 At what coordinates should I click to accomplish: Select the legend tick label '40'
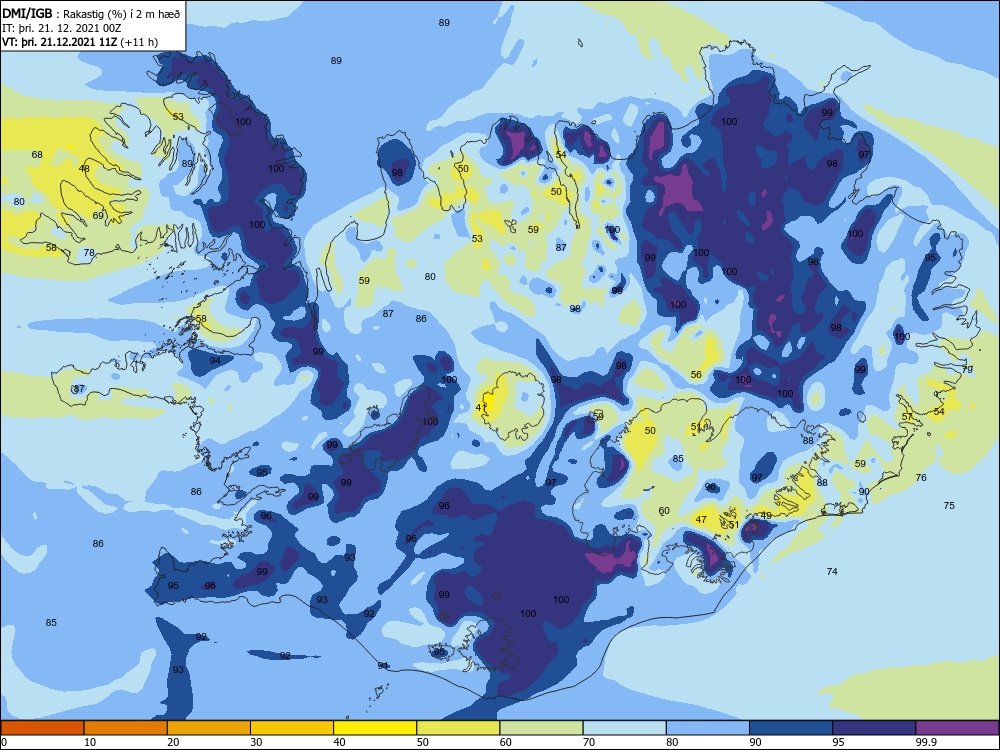[x=339, y=742]
